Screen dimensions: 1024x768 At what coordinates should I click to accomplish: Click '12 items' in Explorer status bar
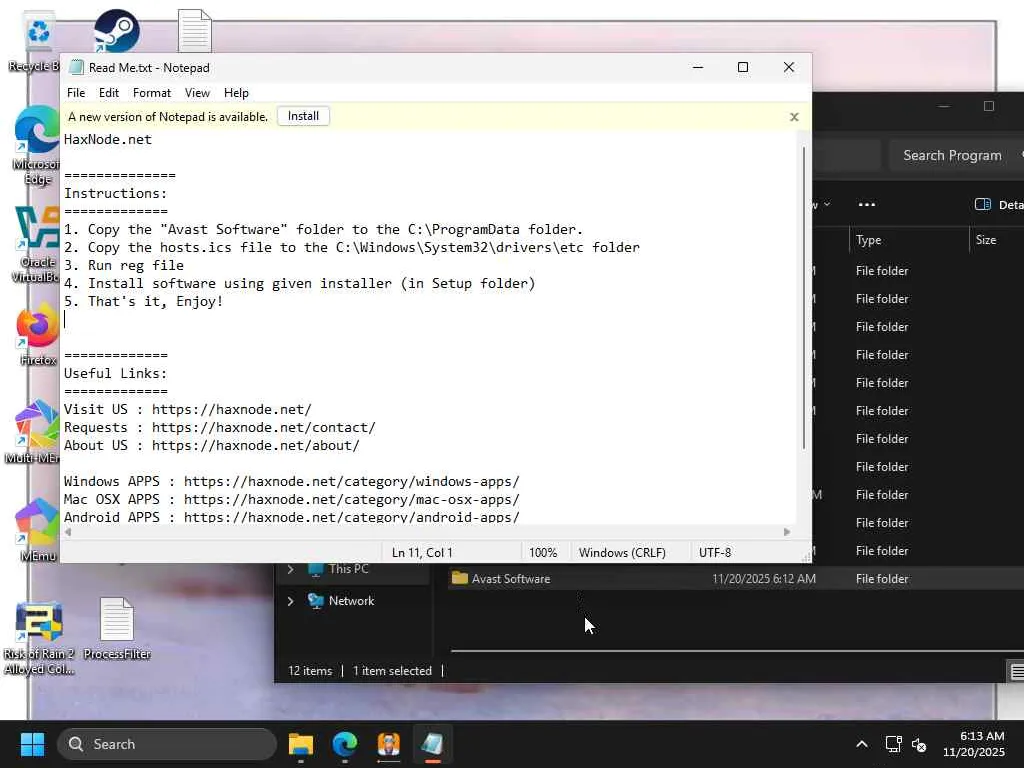[x=310, y=671]
